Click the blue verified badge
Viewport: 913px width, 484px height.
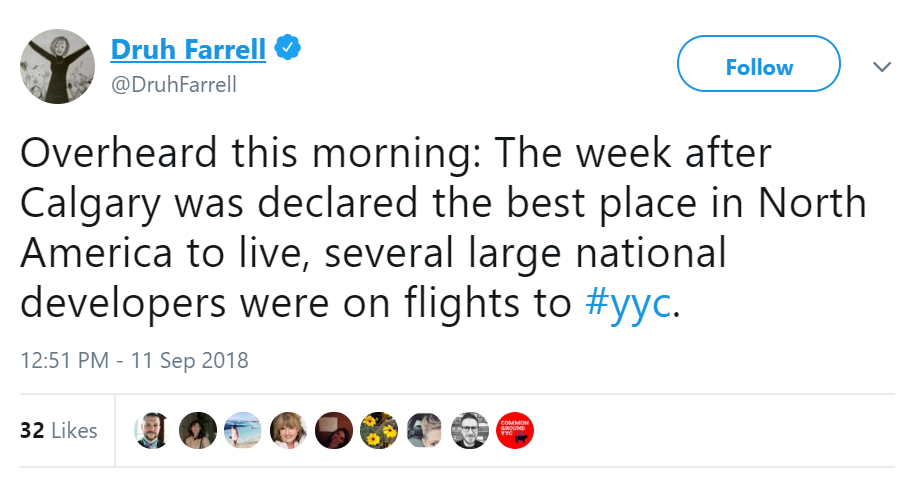pyautogui.click(x=289, y=47)
